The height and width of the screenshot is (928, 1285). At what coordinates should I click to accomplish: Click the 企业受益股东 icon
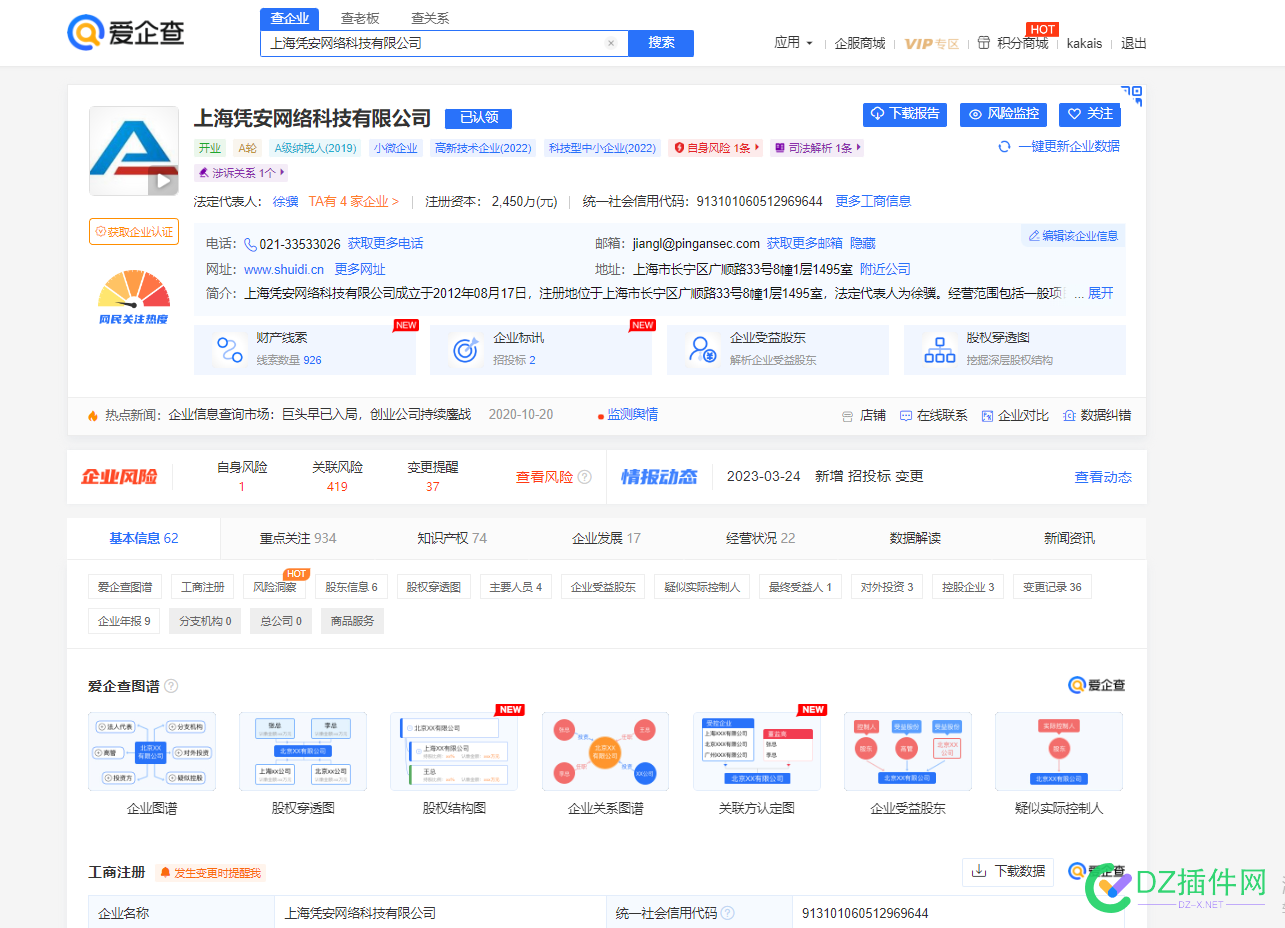pyautogui.click(x=703, y=349)
